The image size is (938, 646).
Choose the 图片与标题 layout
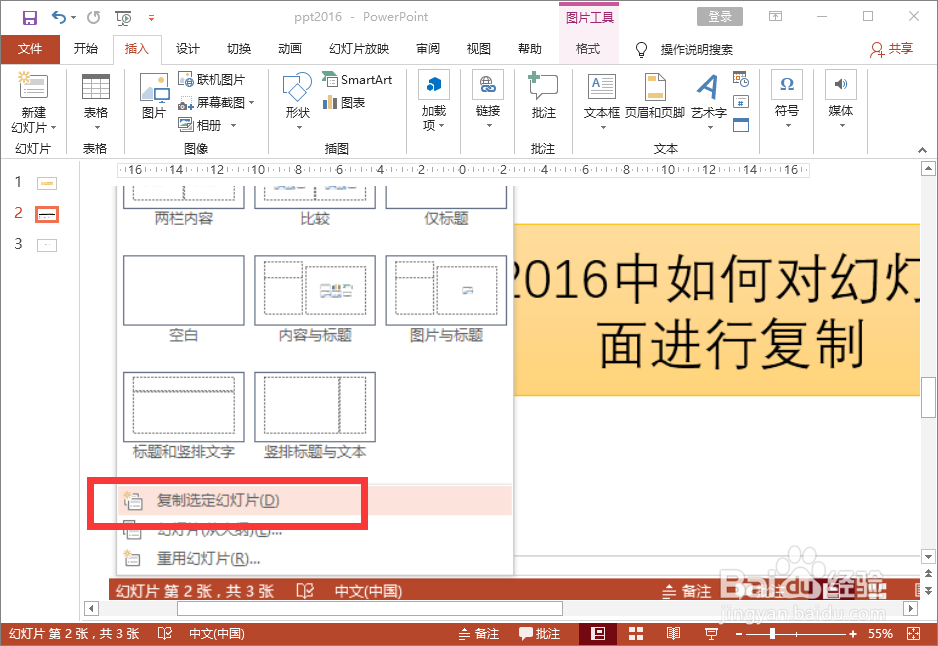(446, 299)
